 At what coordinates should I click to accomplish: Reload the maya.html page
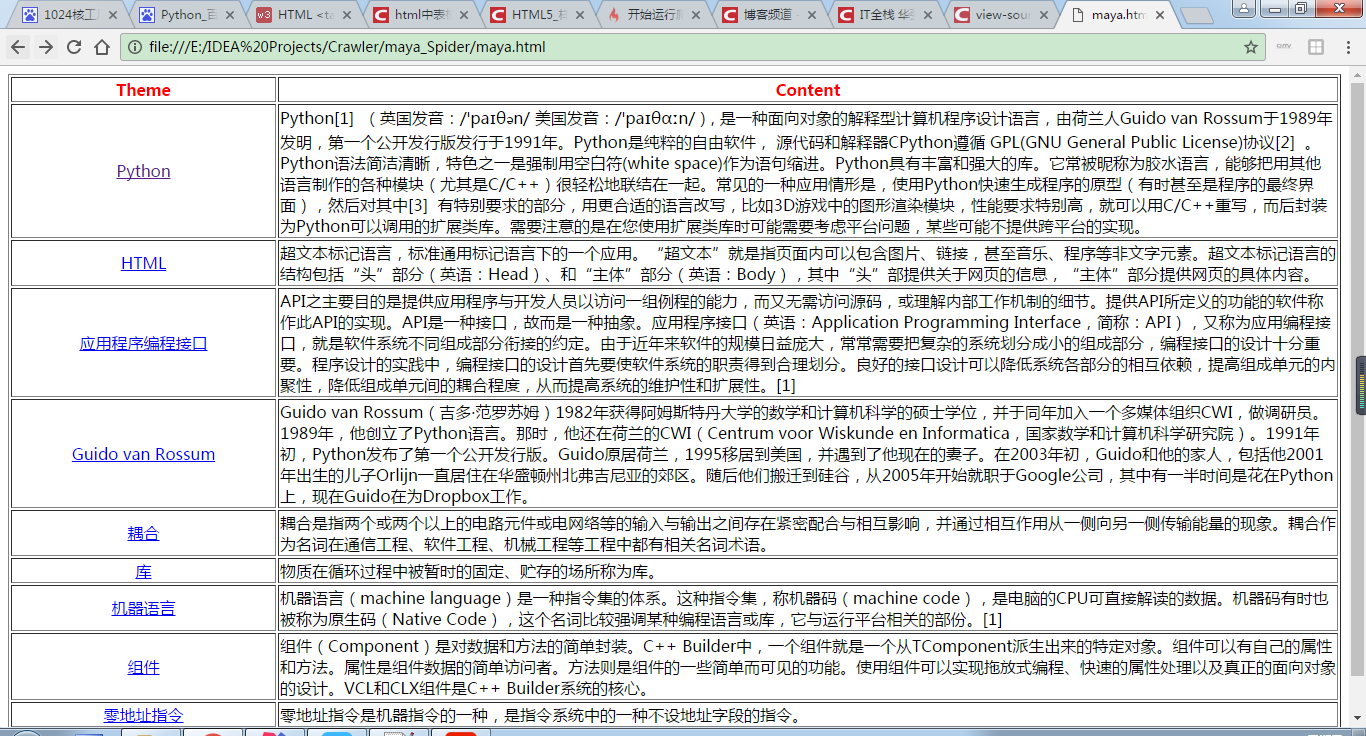coord(75,46)
